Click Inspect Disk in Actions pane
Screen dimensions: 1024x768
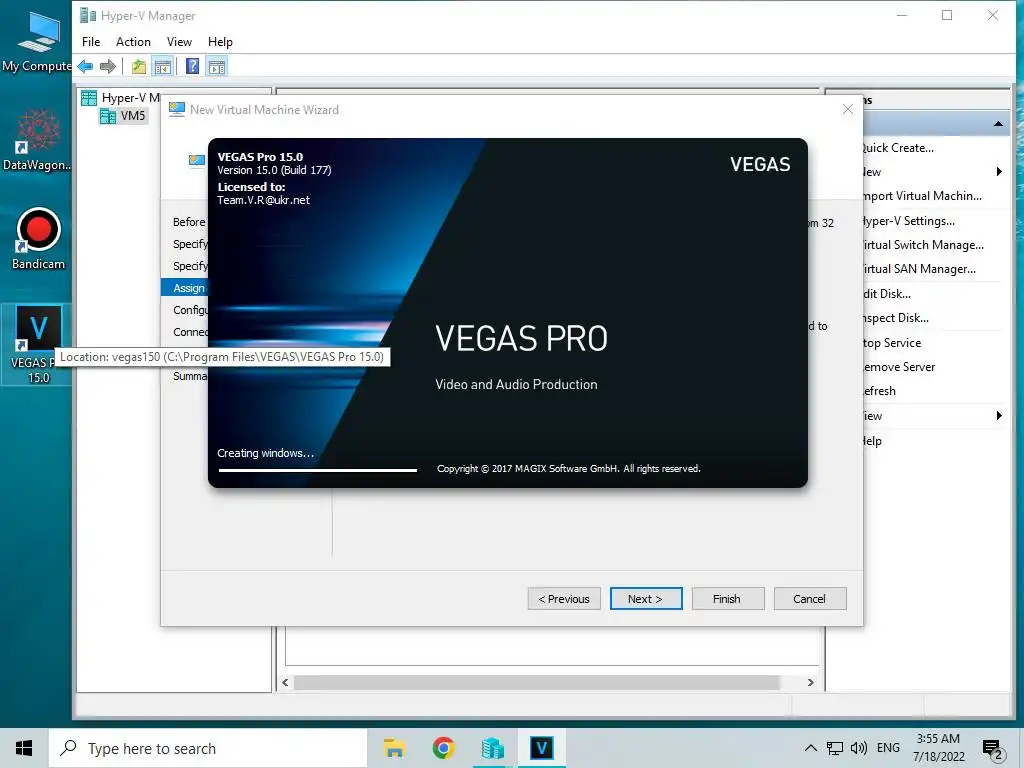pyautogui.click(x=895, y=318)
